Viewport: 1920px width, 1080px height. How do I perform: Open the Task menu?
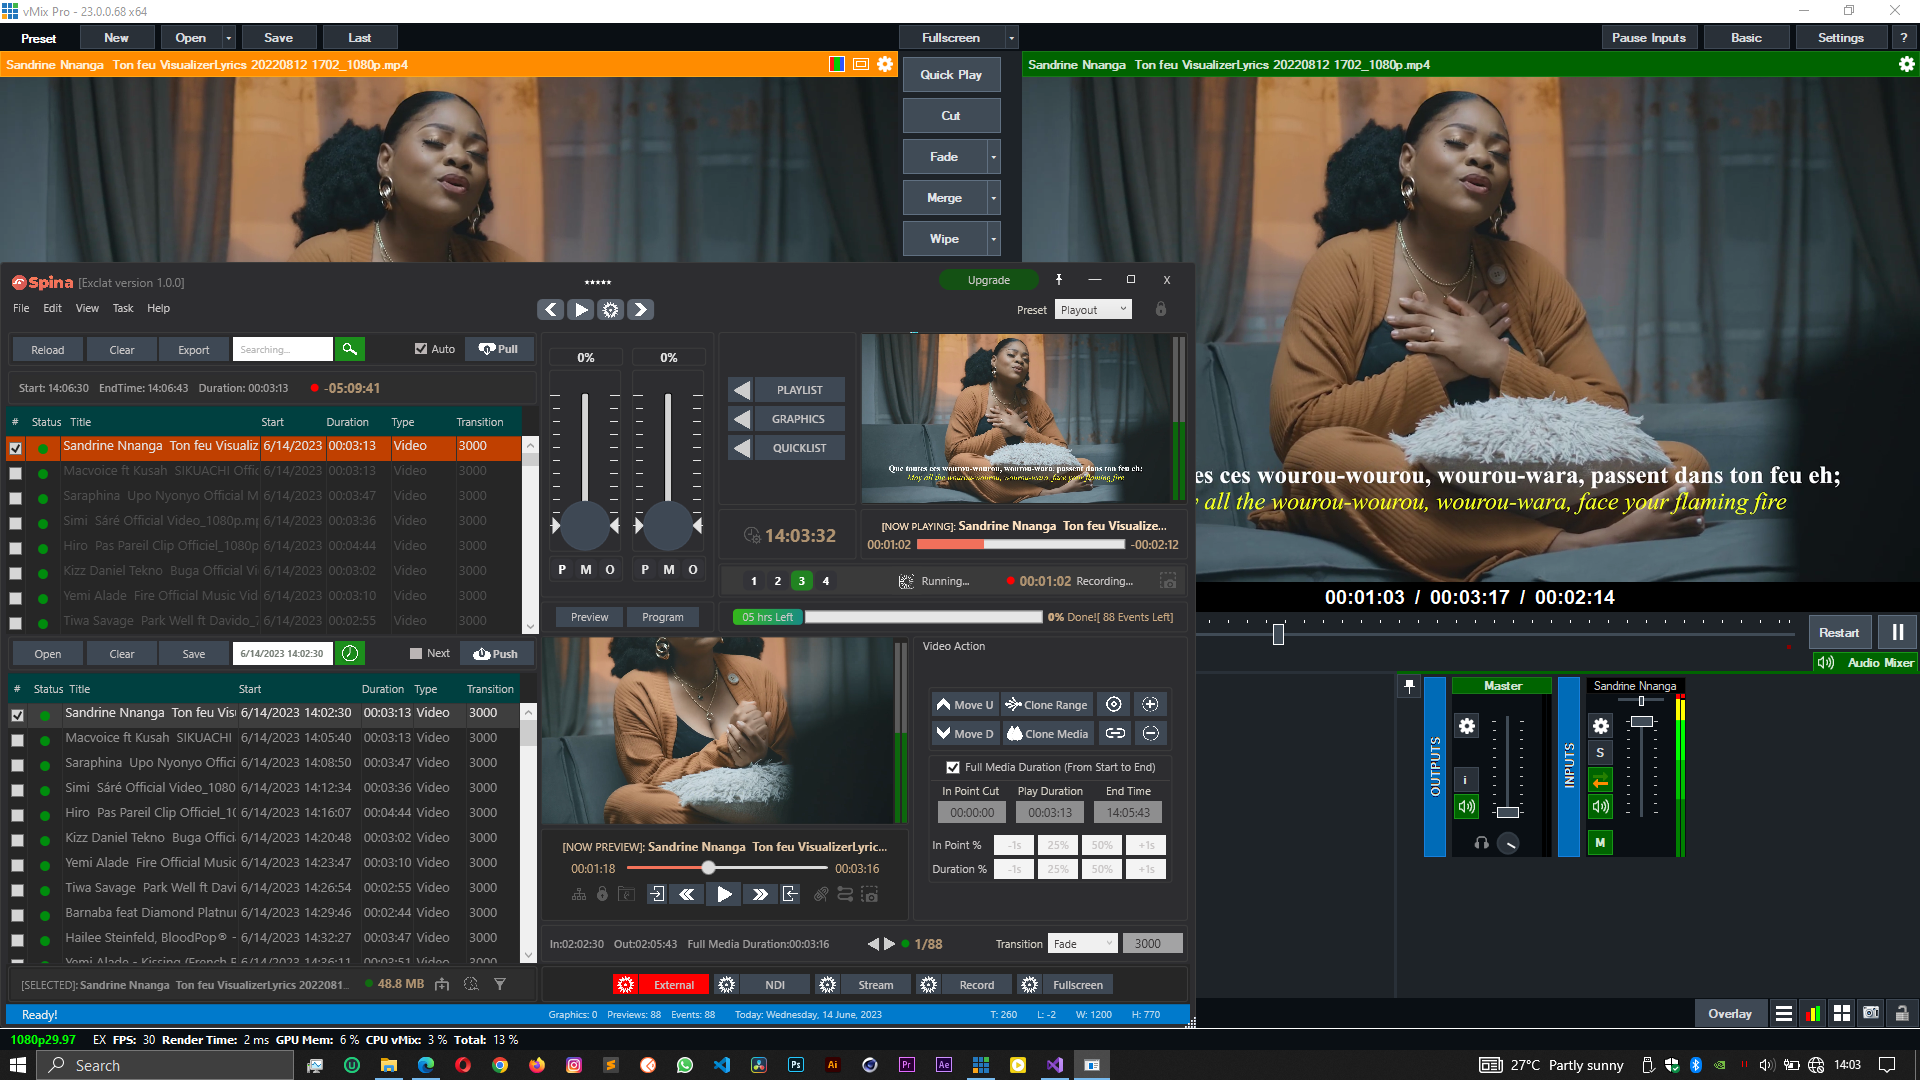click(x=122, y=308)
